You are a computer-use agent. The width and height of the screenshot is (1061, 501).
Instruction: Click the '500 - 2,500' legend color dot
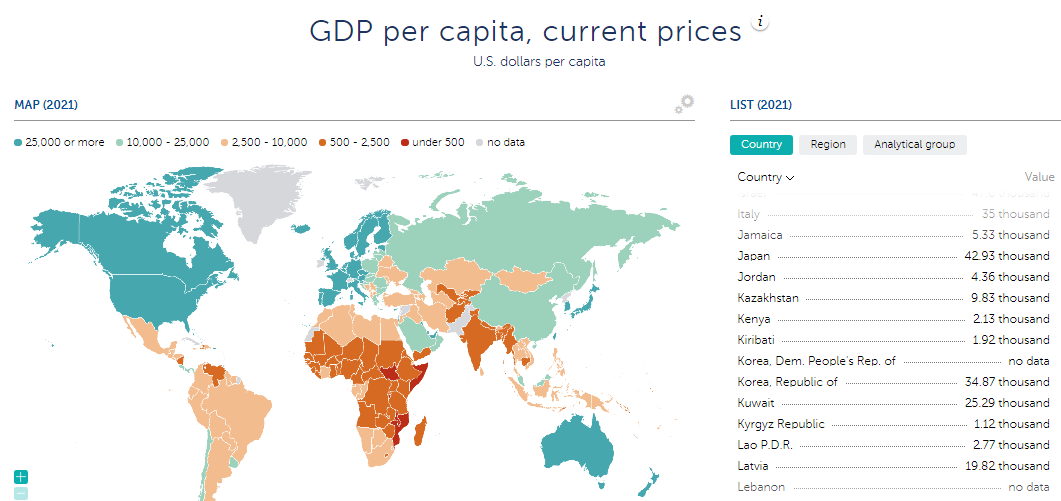pyautogui.click(x=323, y=142)
